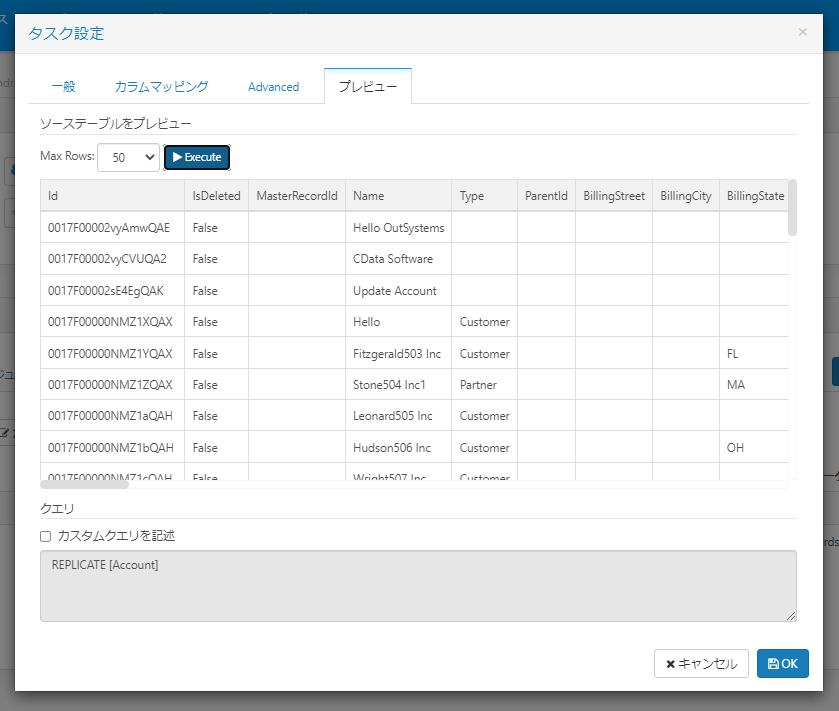Enable the カスタムクエリを記述 checkbox
Screen dimensions: 839x711
[45, 536]
